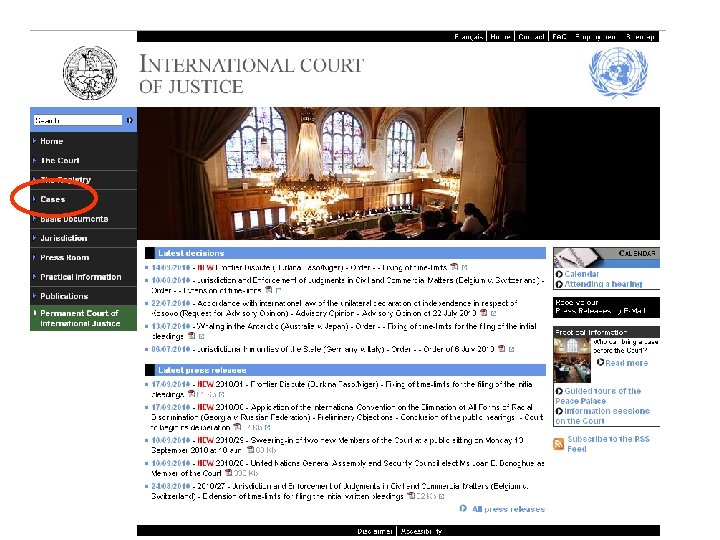
Task: Open the Jurisdiction sidebar menu item
Action: [x=83, y=238]
